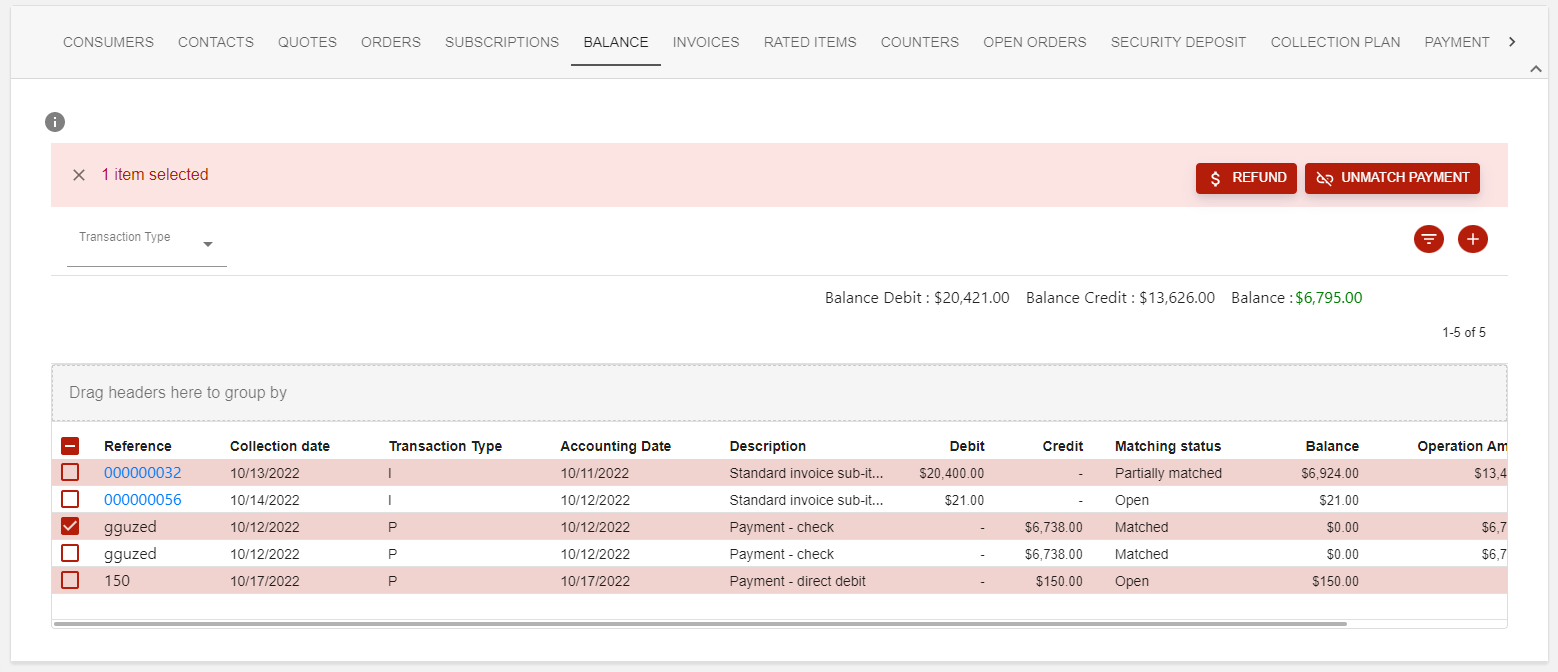Collapse the panel with the up chevron
This screenshot has width=1558, height=672.
(x=1536, y=68)
